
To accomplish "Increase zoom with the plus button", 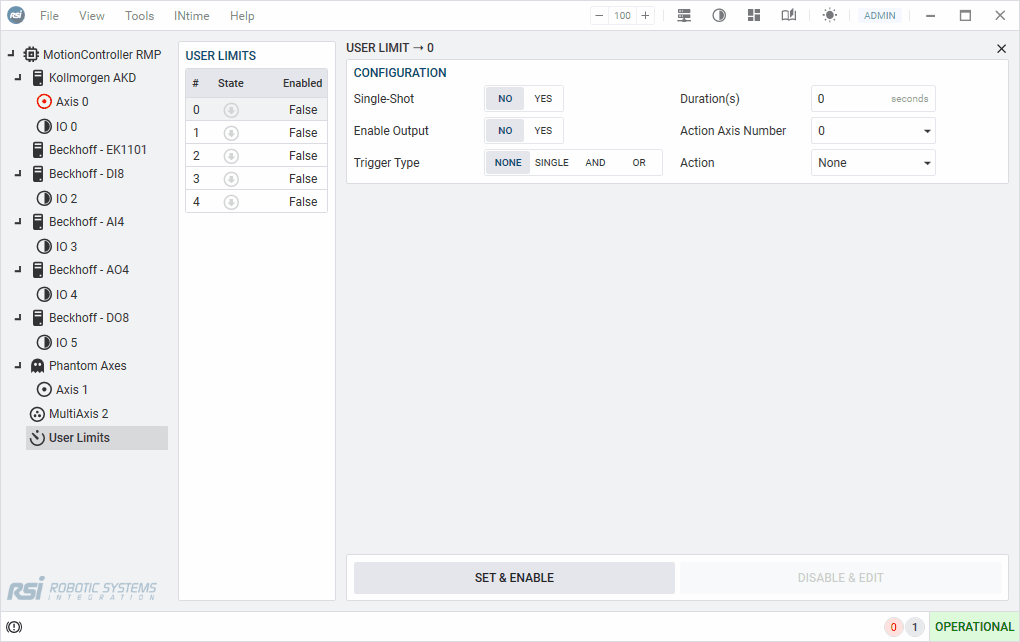I will point(645,16).
